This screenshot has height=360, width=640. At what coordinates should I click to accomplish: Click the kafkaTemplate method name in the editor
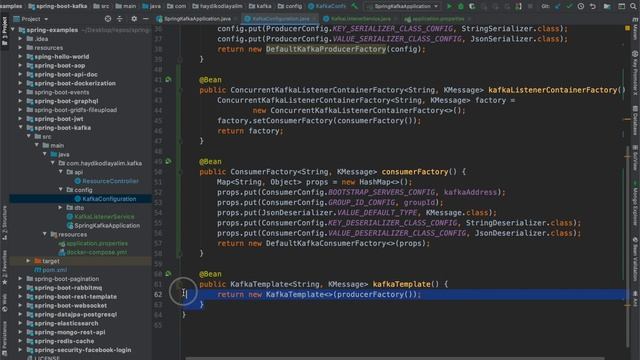[x=402, y=284]
